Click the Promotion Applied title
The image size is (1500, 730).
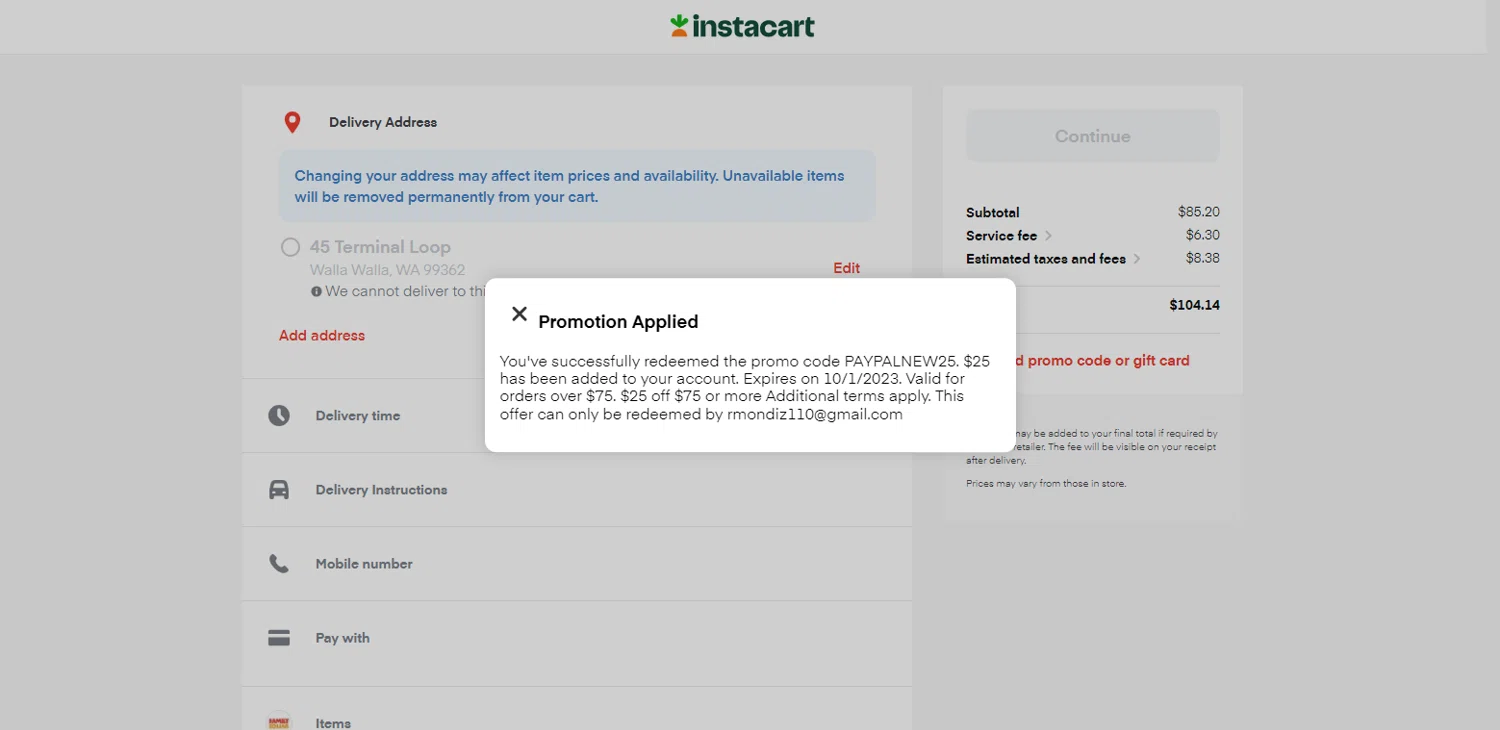(618, 322)
